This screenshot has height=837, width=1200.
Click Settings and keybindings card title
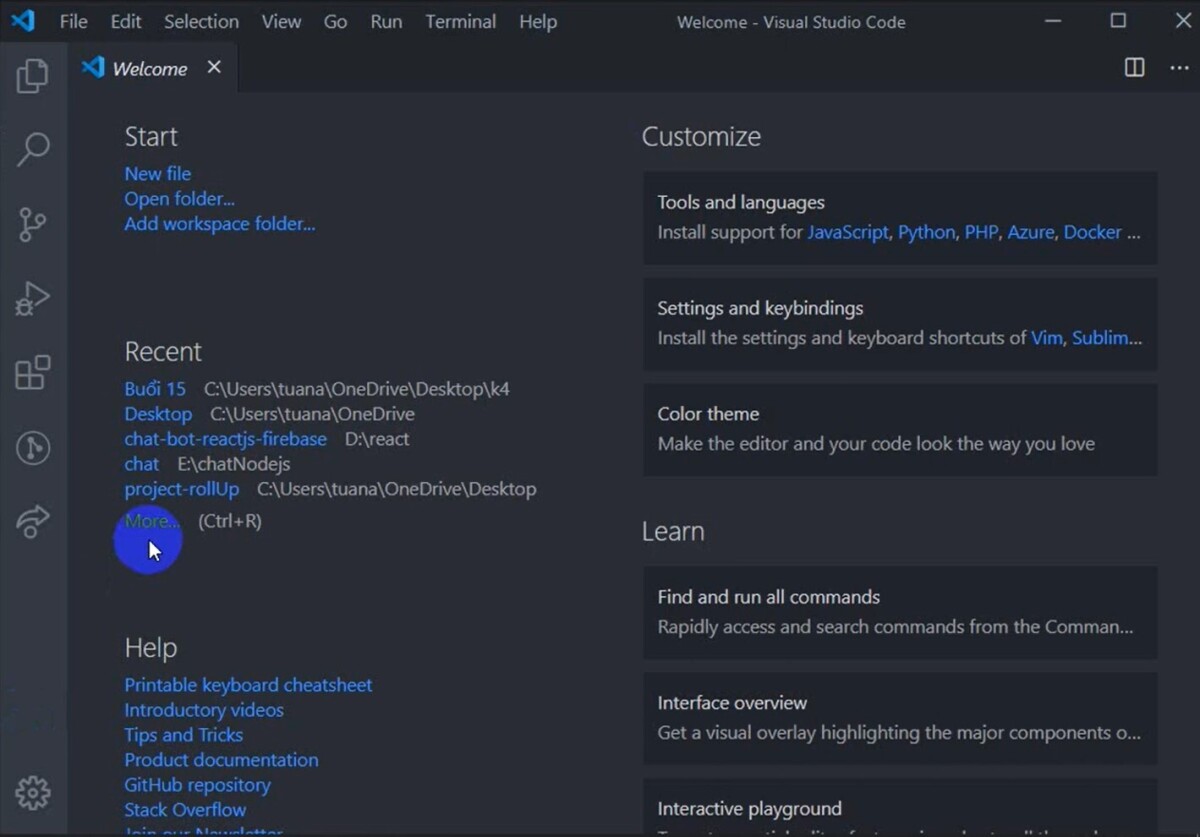click(761, 308)
